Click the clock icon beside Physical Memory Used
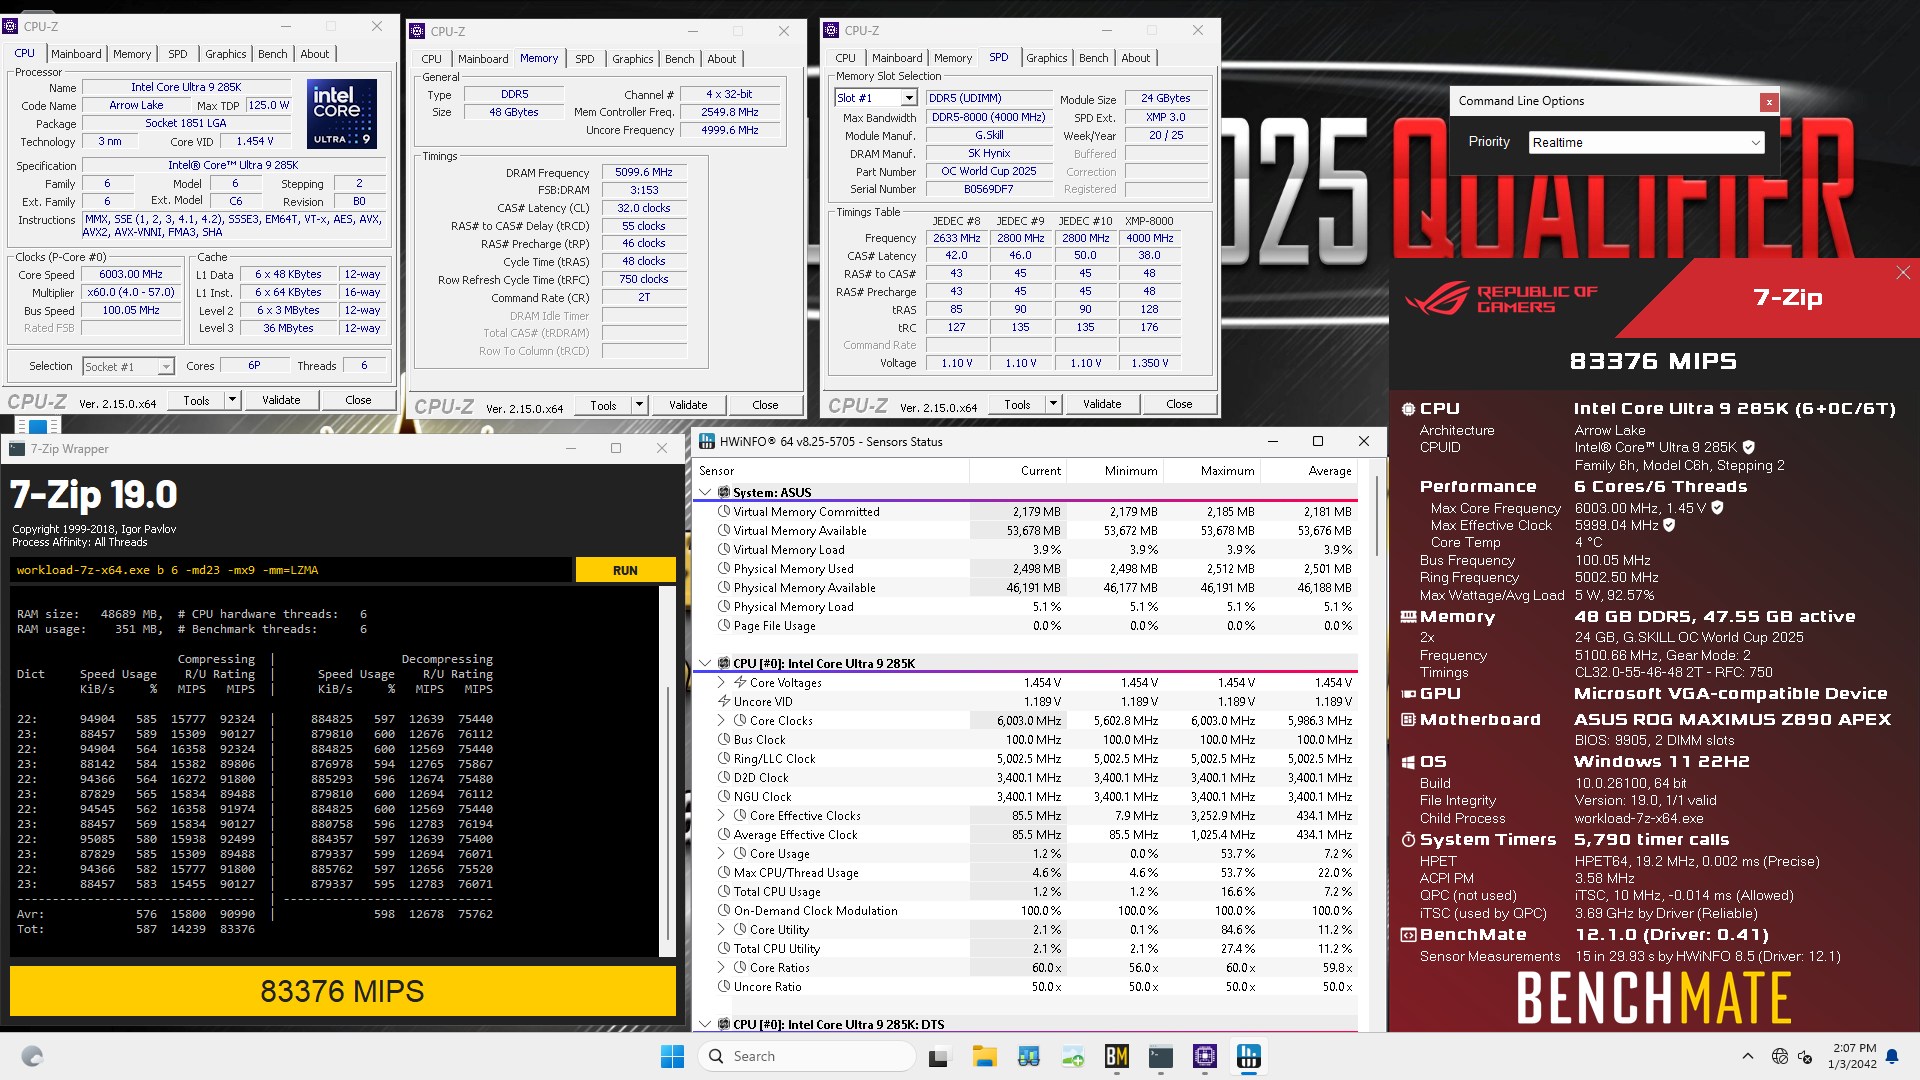1920x1080 pixels. click(x=724, y=568)
